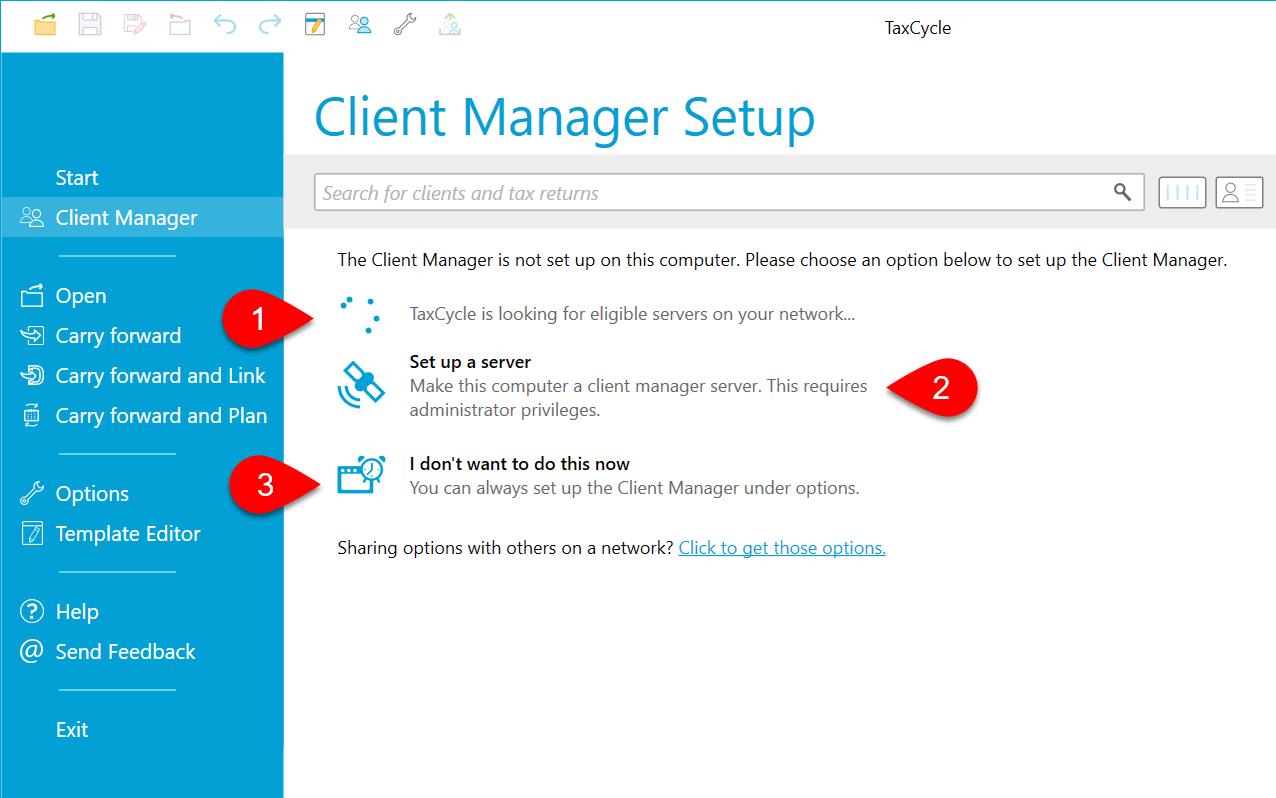The image size is (1276, 798).
Task: Click the 'Client Manager Setup' heading
Action: (x=565, y=117)
